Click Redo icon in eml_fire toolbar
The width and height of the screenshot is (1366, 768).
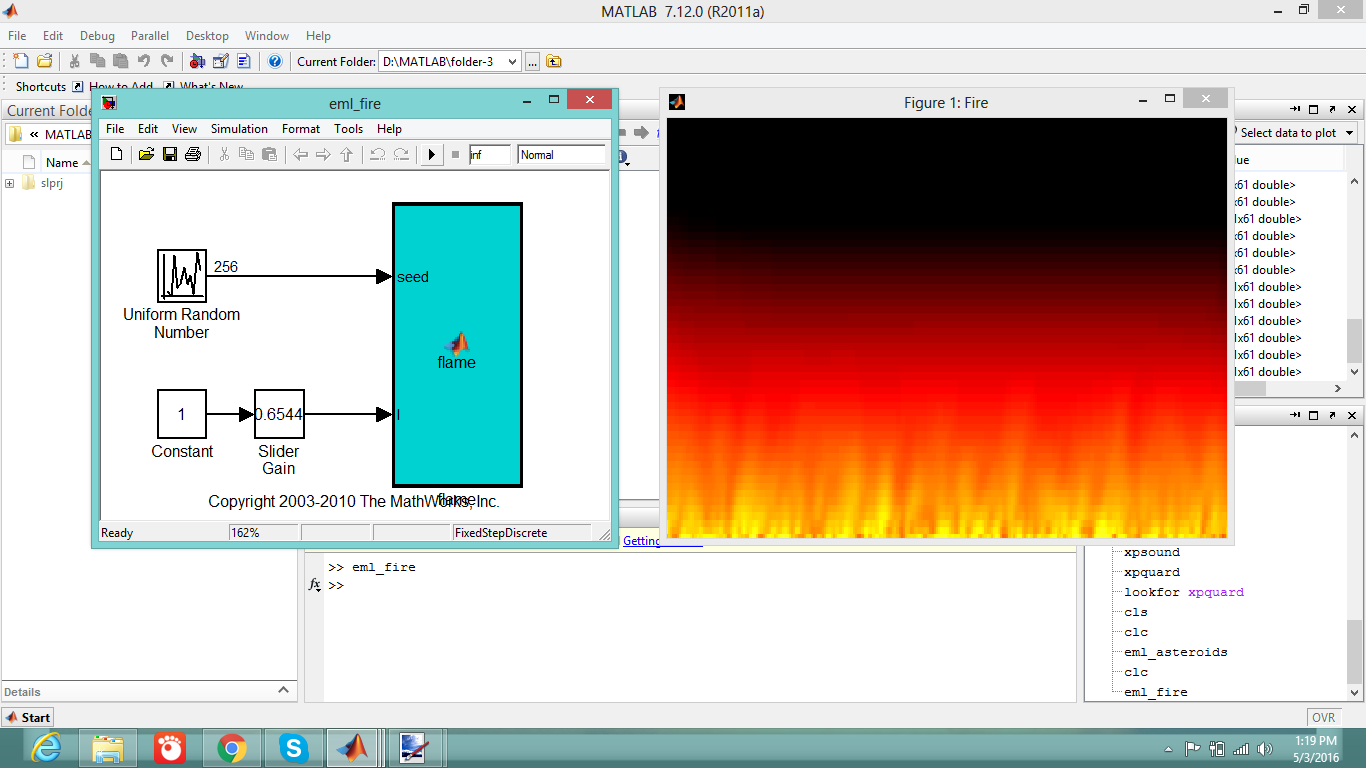(x=401, y=154)
